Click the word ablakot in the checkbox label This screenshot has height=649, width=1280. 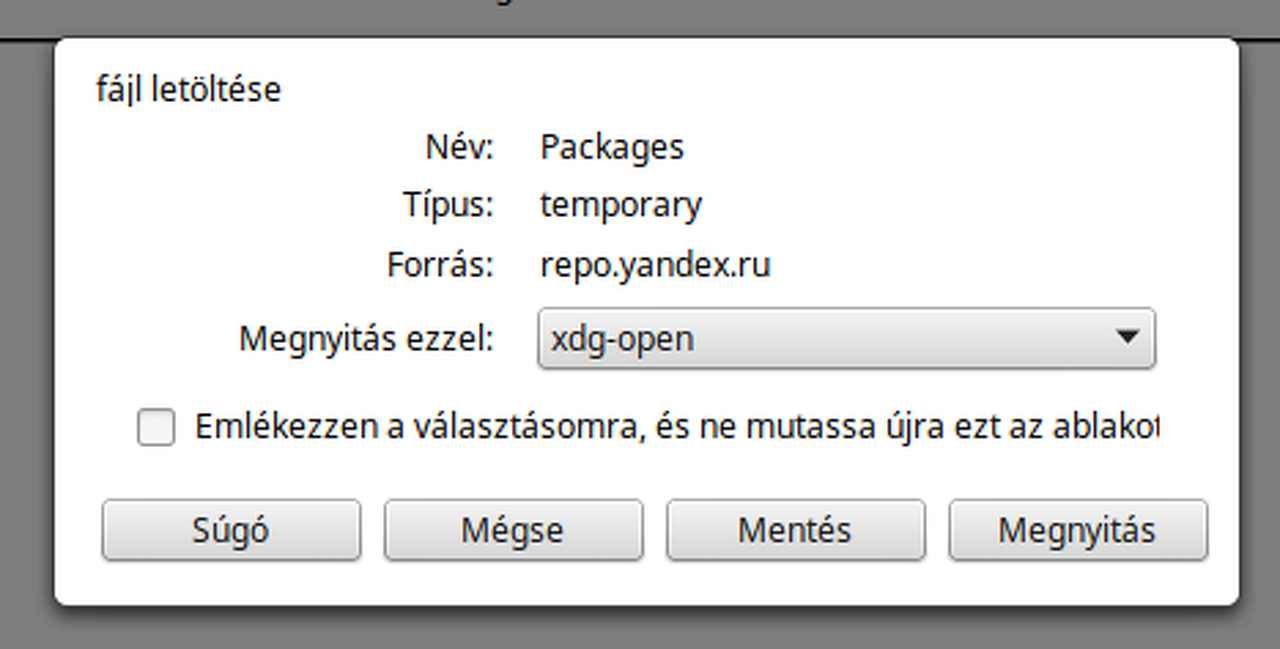tap(1108, 428)
